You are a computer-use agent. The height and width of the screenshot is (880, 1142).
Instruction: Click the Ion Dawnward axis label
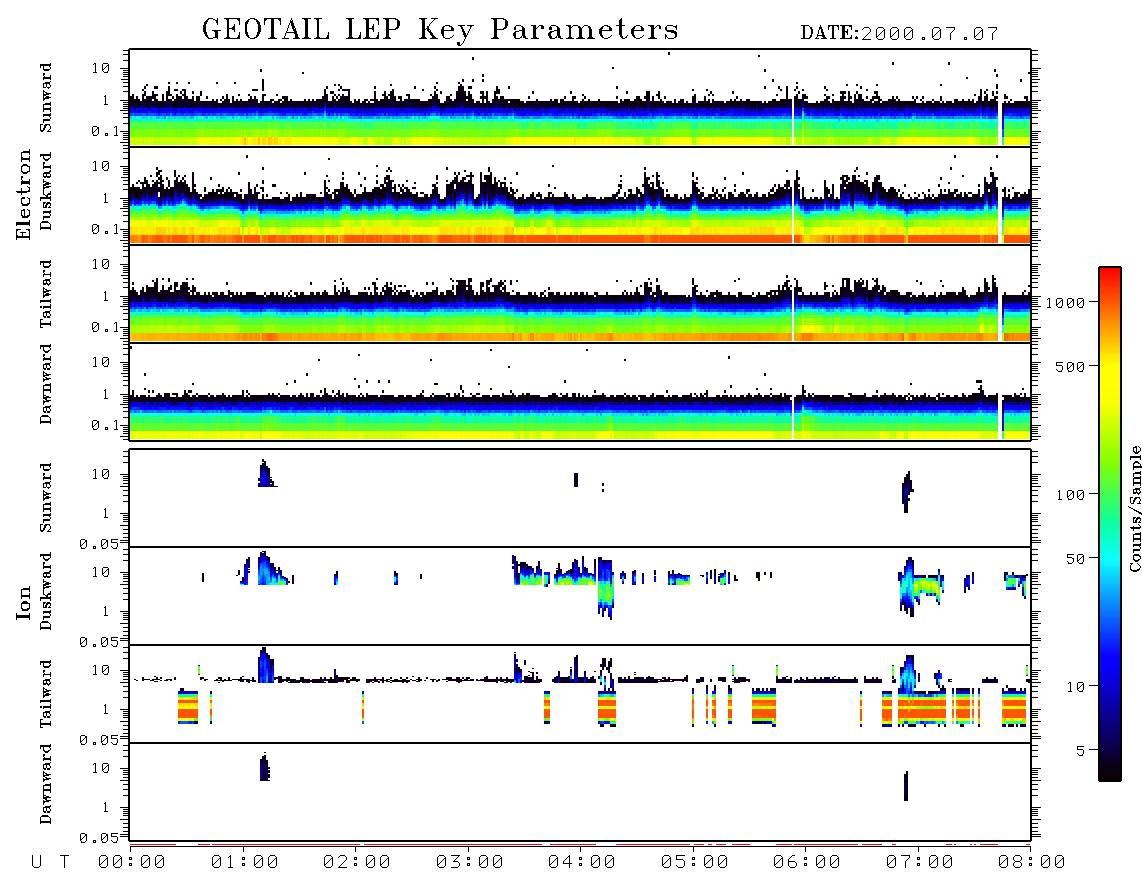point(46,784)
